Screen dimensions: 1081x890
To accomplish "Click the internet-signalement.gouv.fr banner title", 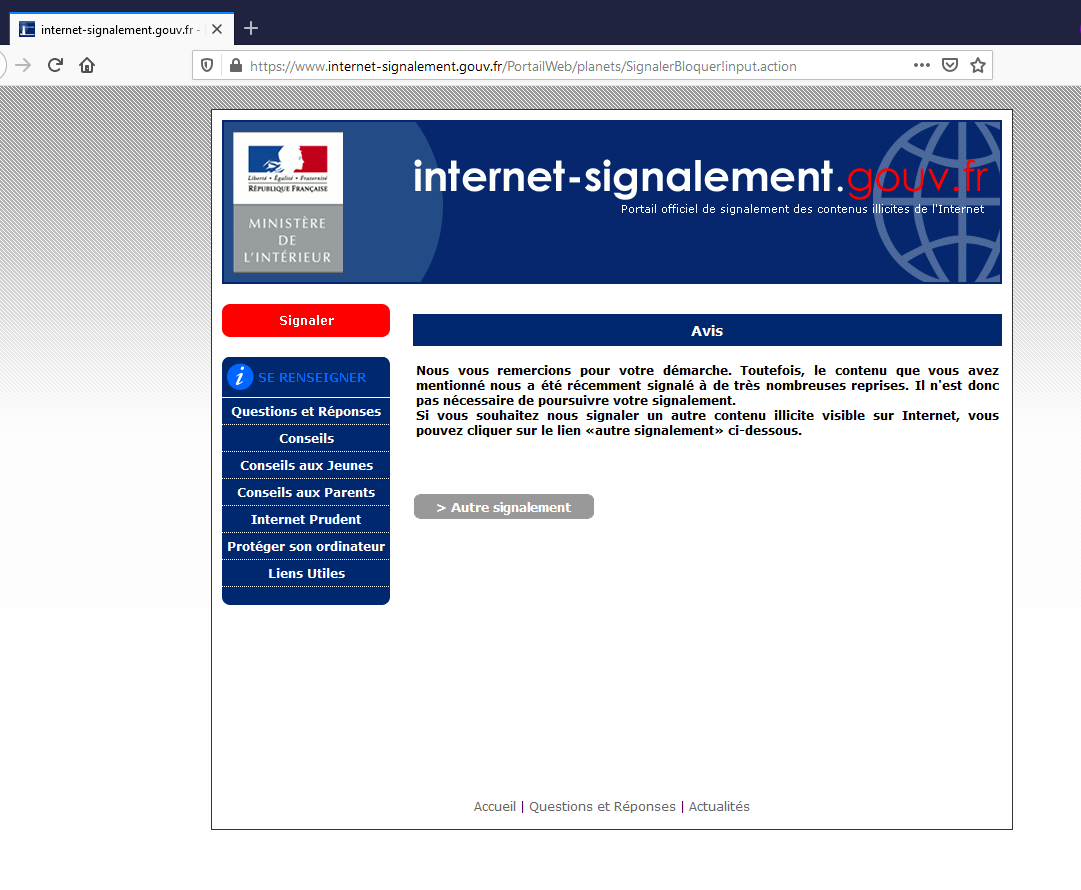I will click(700, 176).
